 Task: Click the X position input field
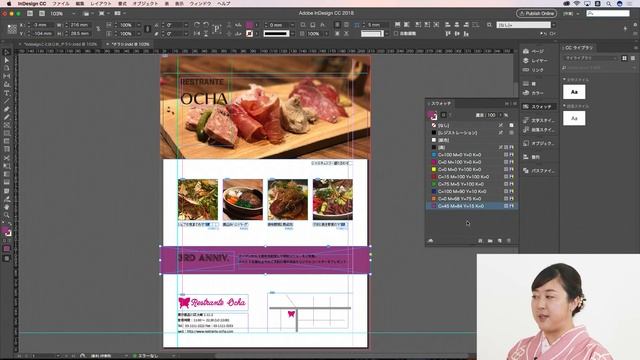(42, 25)
